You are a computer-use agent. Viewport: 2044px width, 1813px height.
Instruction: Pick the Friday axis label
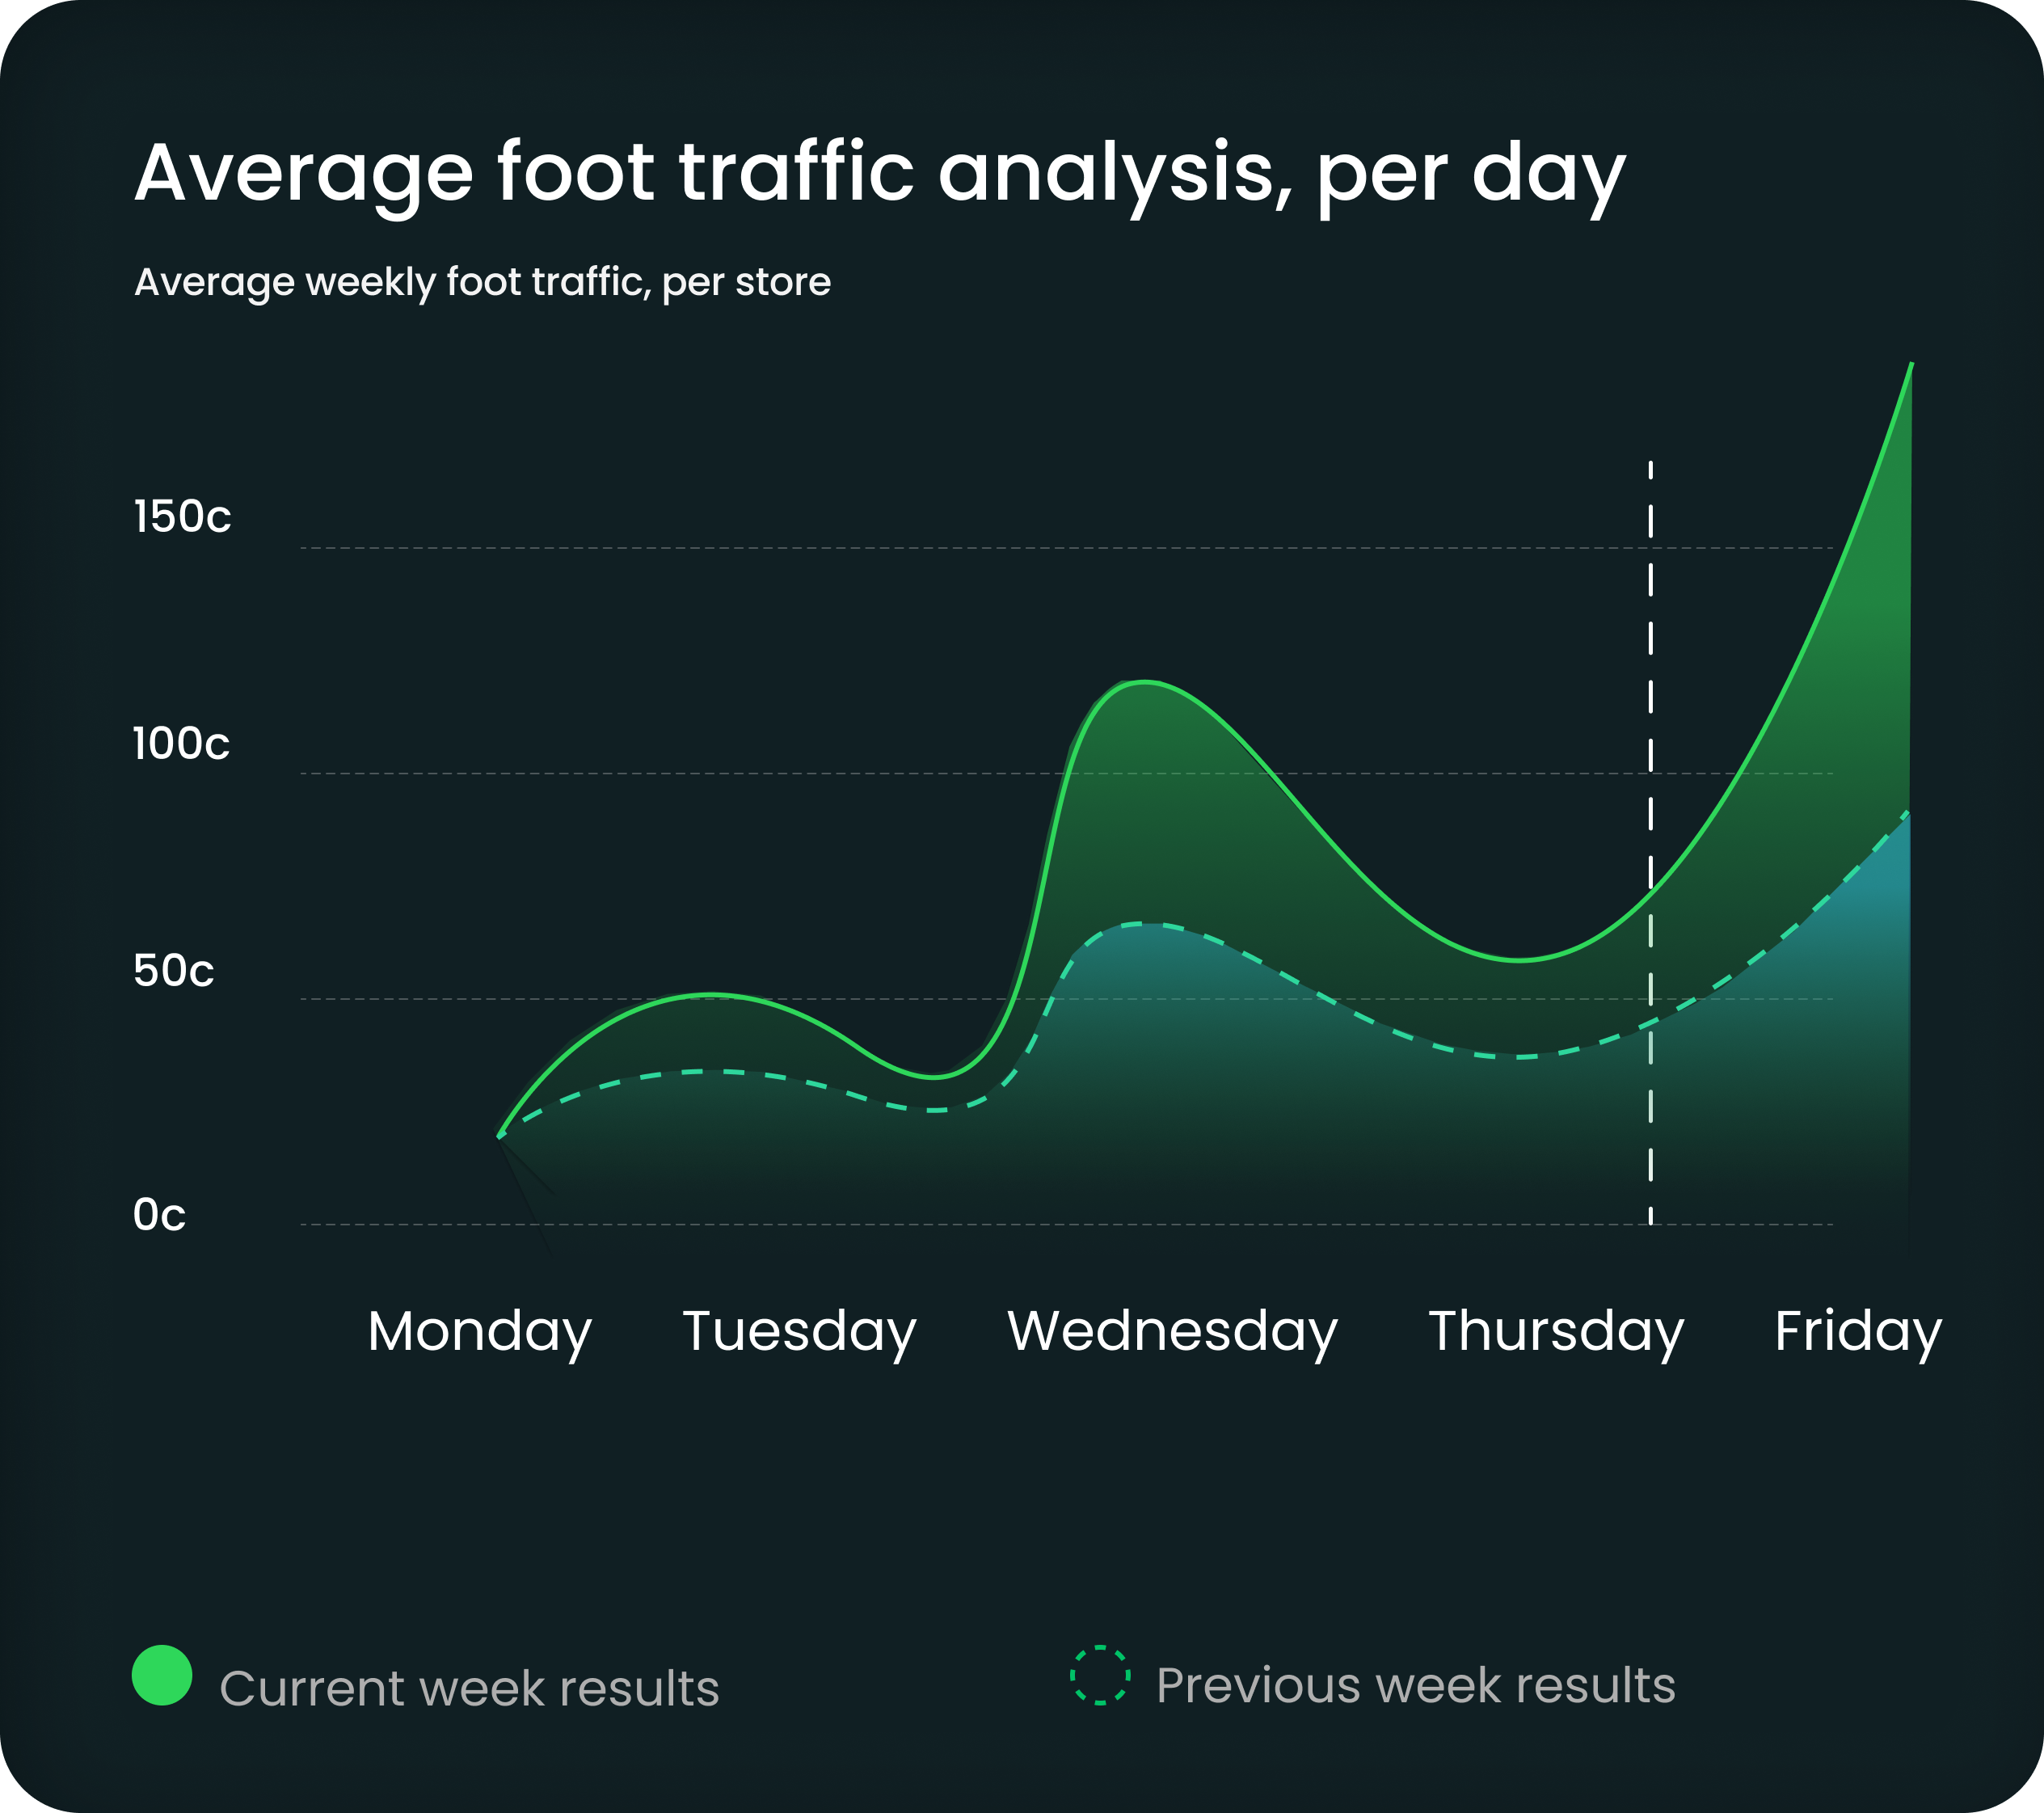pos(1858,1331)
